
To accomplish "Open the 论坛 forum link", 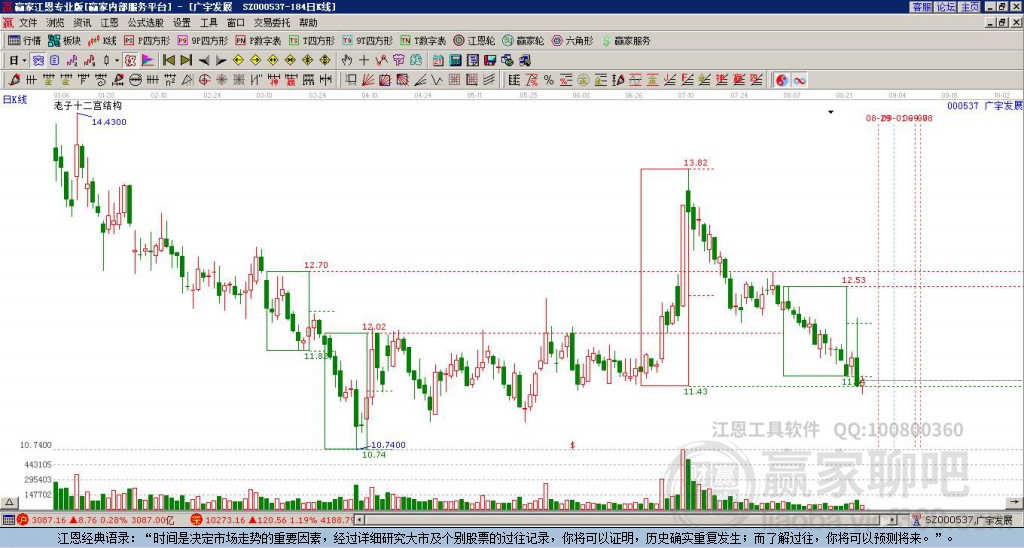I will pos(946,7).
